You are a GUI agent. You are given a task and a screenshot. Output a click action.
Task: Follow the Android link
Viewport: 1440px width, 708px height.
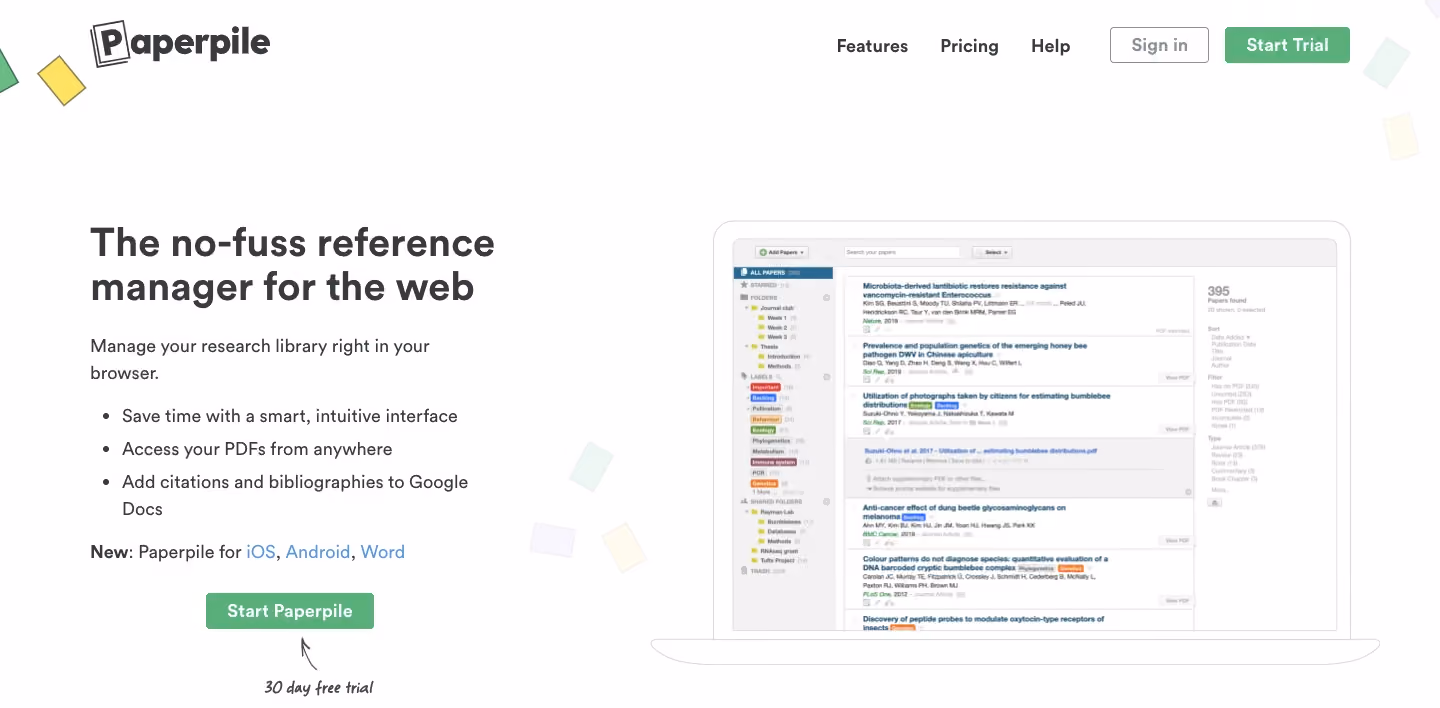click(x=318, y=552)
